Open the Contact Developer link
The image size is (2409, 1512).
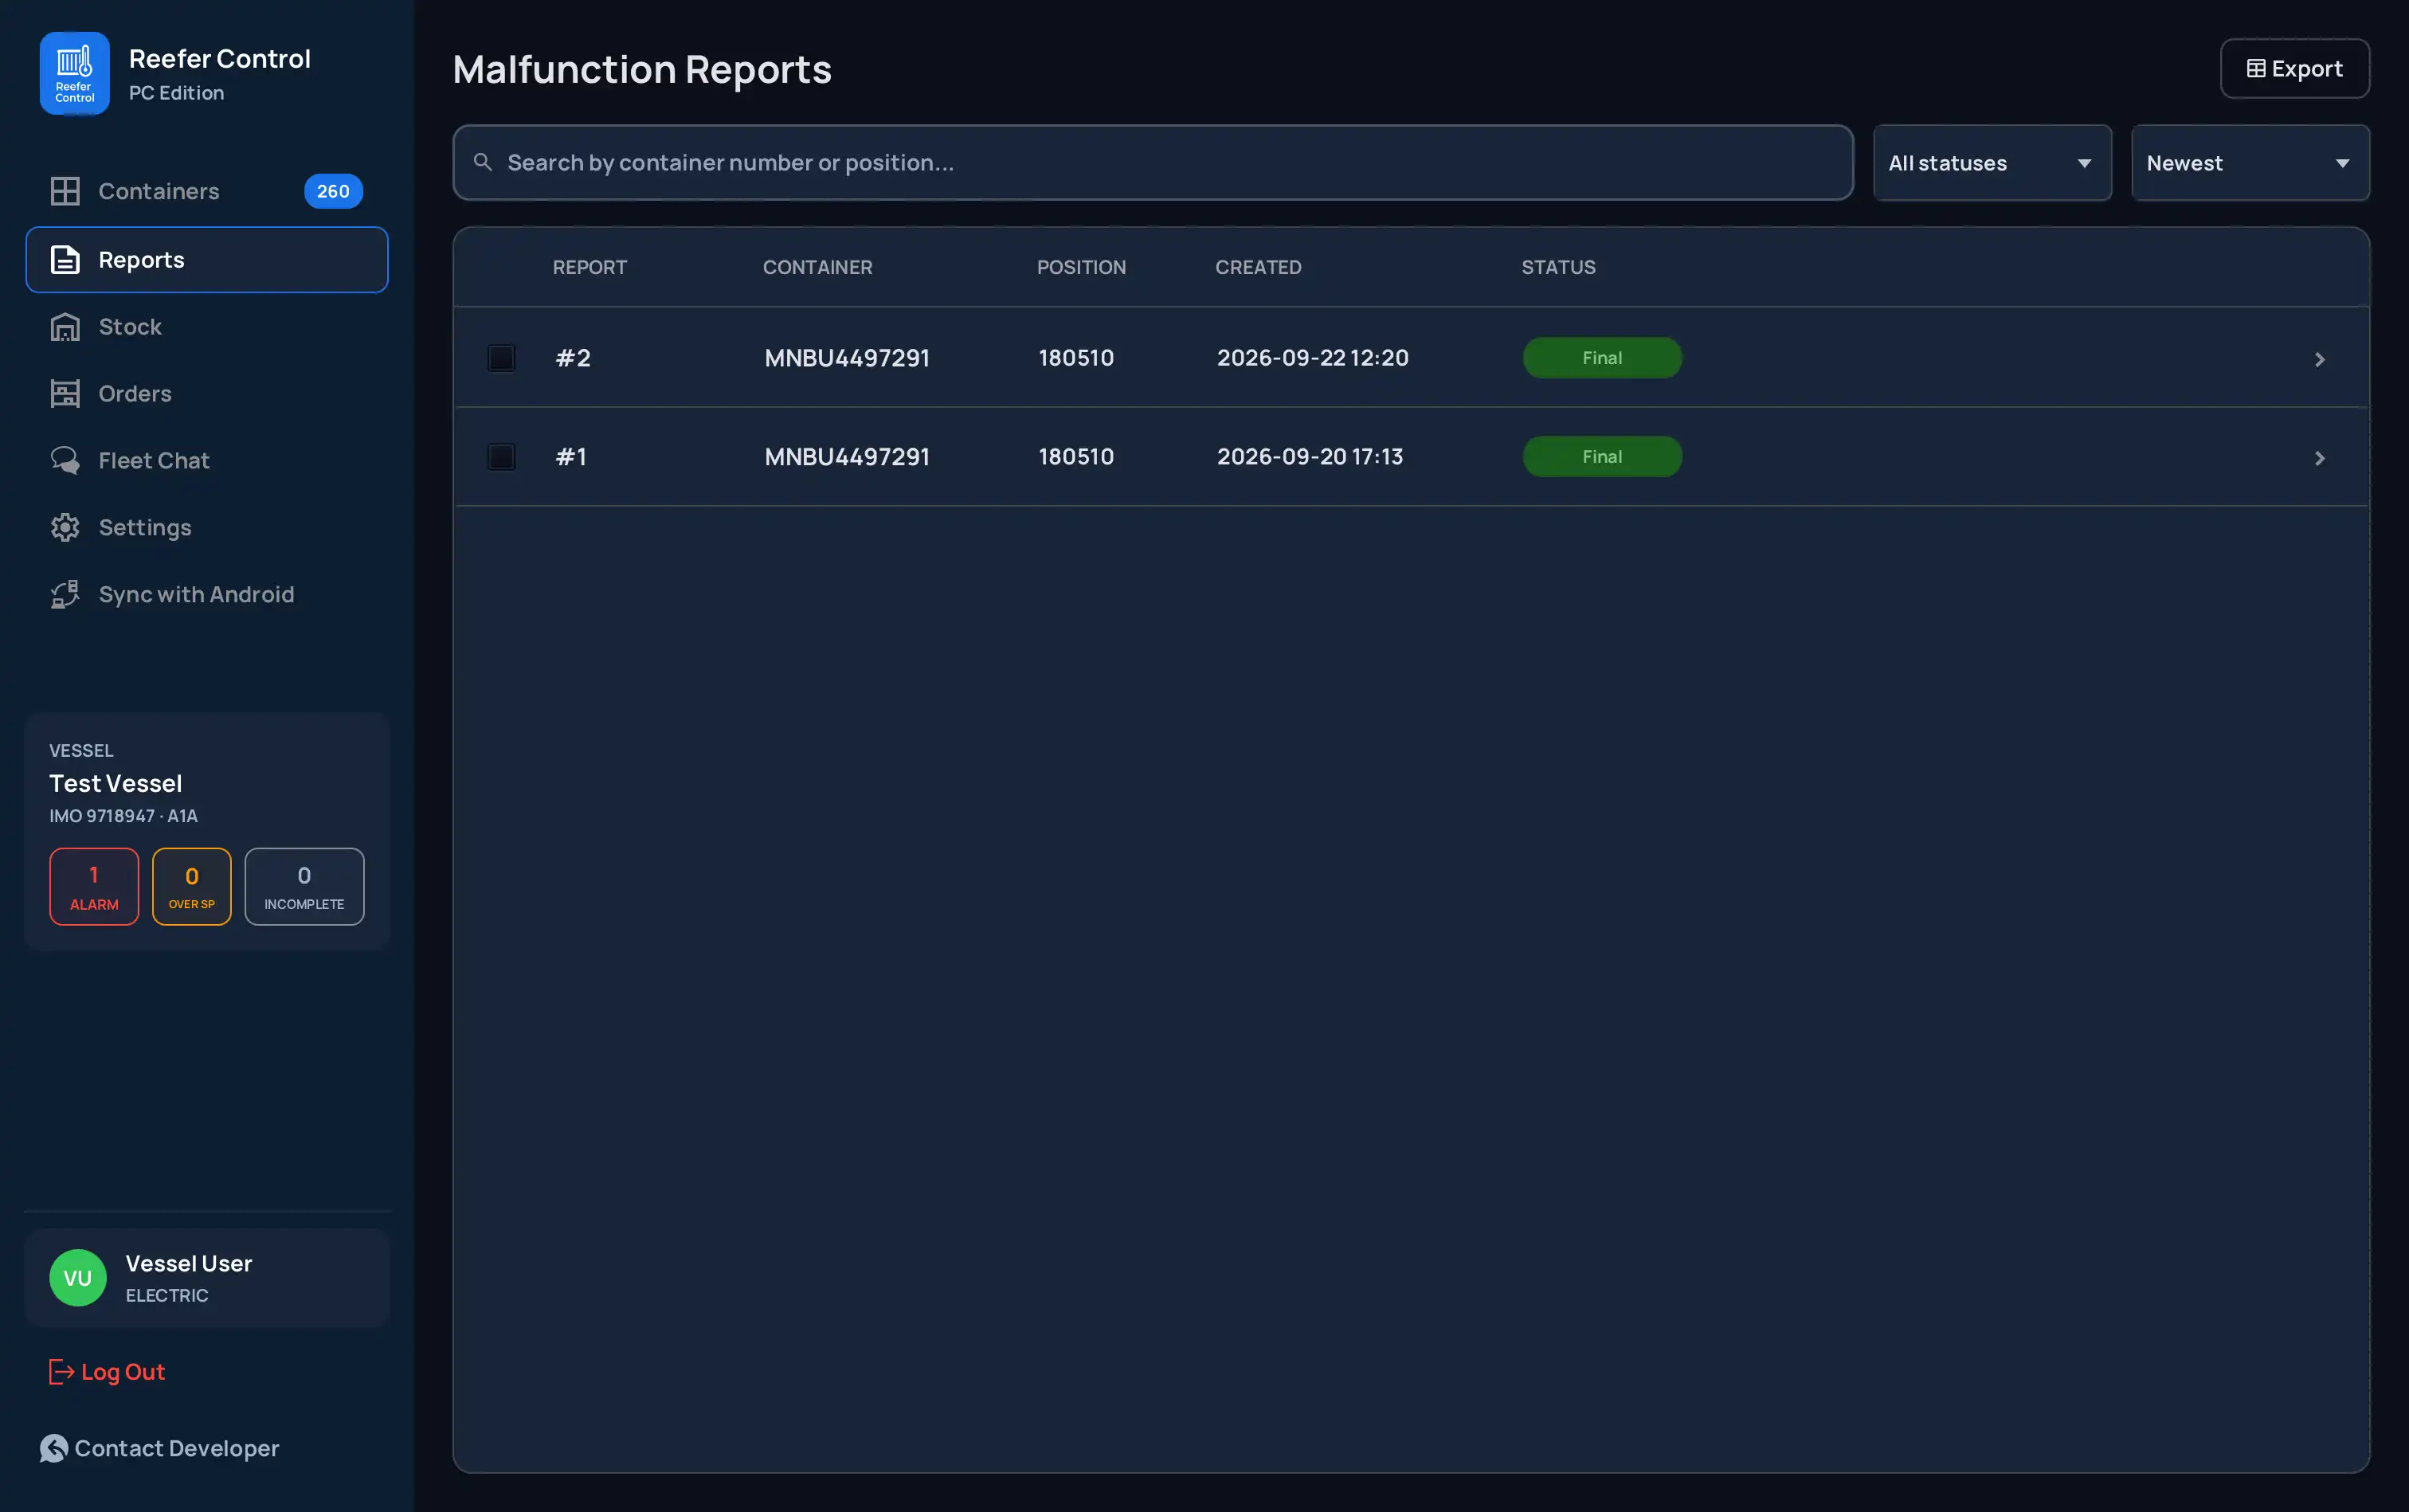pyautogui.click(x=159, y=1448)
